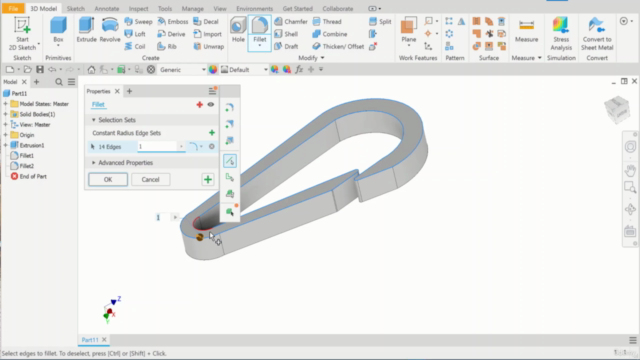The image size is (640, 360).
Task: Search the Model browser
Action: [59, 82]
